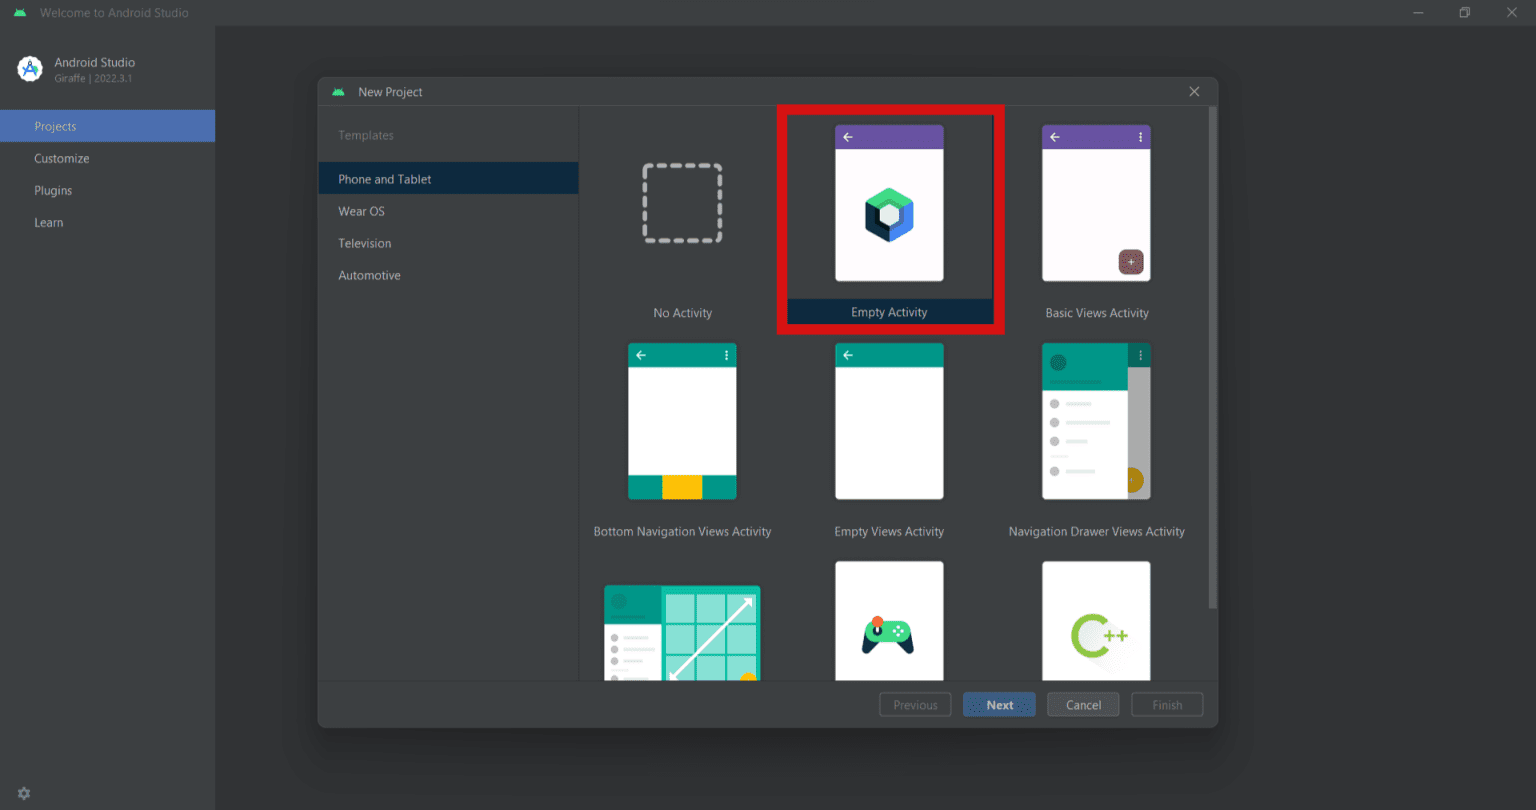Click the disabled Previous button
The width and height of the screenshot is (1536, 810).
[x=915, y=705]
